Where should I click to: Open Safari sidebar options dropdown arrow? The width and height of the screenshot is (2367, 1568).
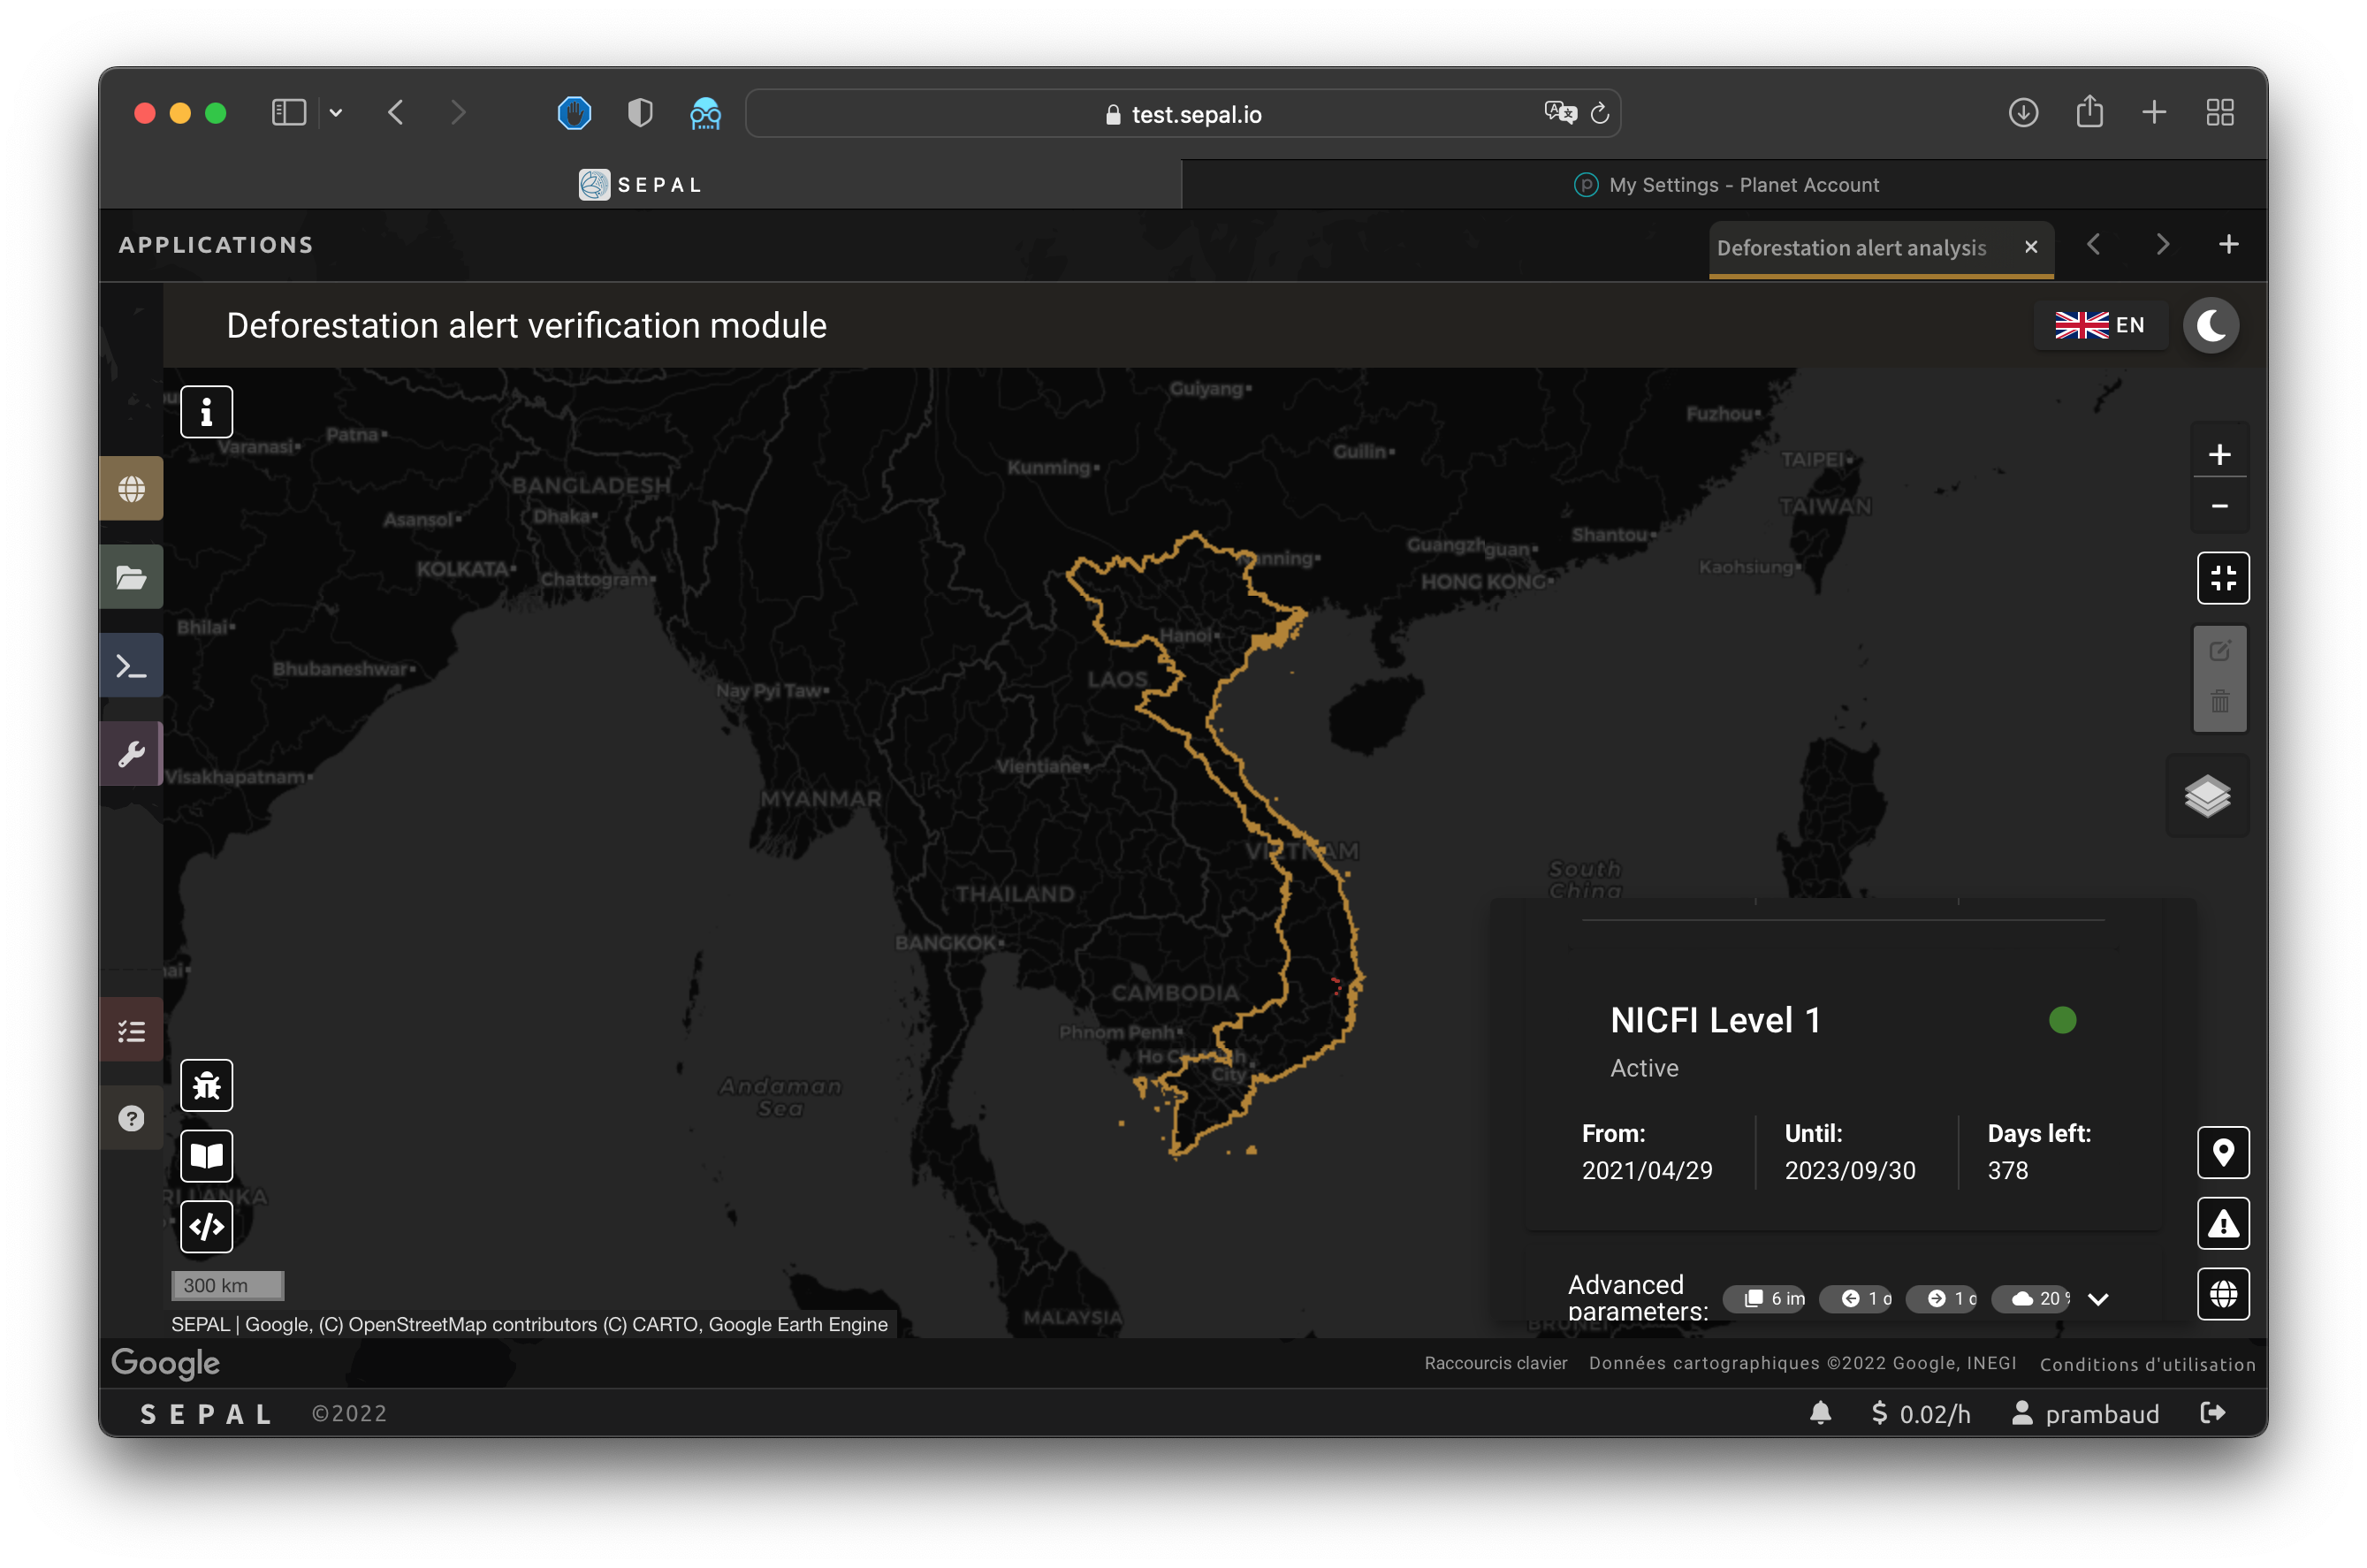[336, 113]
